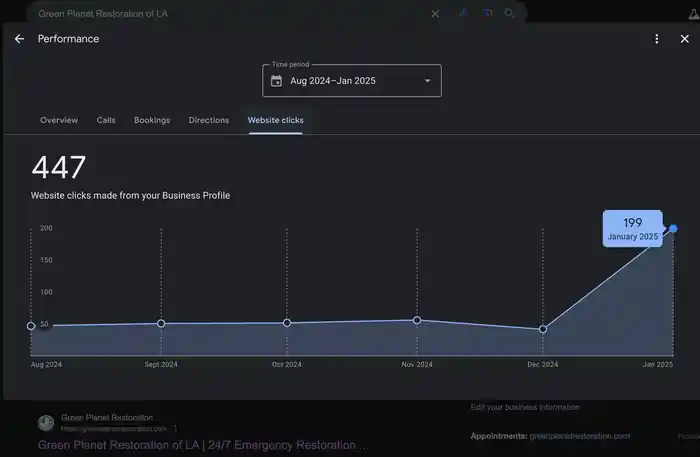Select the Jan 2025 highlighted data point
700x457 pixels.
(673, 228)
